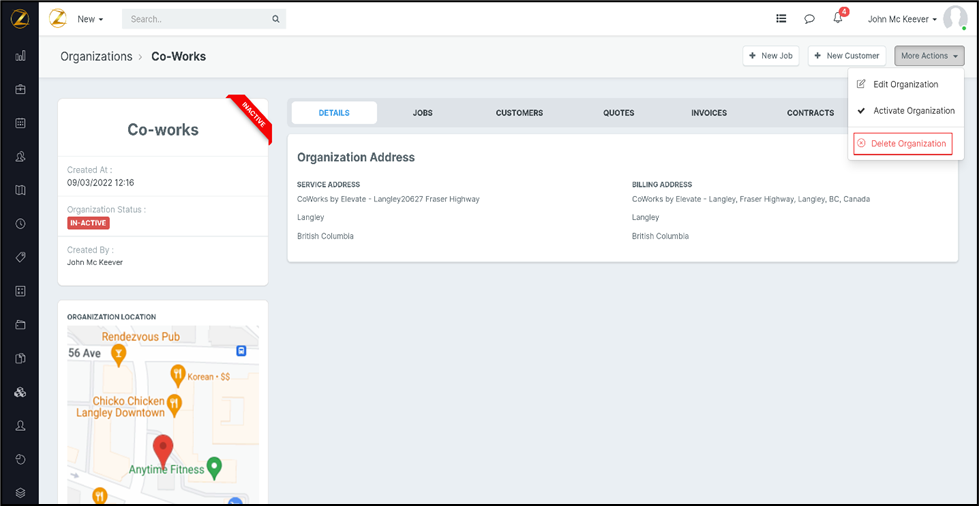Click the red map pin marker
The image size is (979, 506).
pyautogui.click(x=163, y=451)
